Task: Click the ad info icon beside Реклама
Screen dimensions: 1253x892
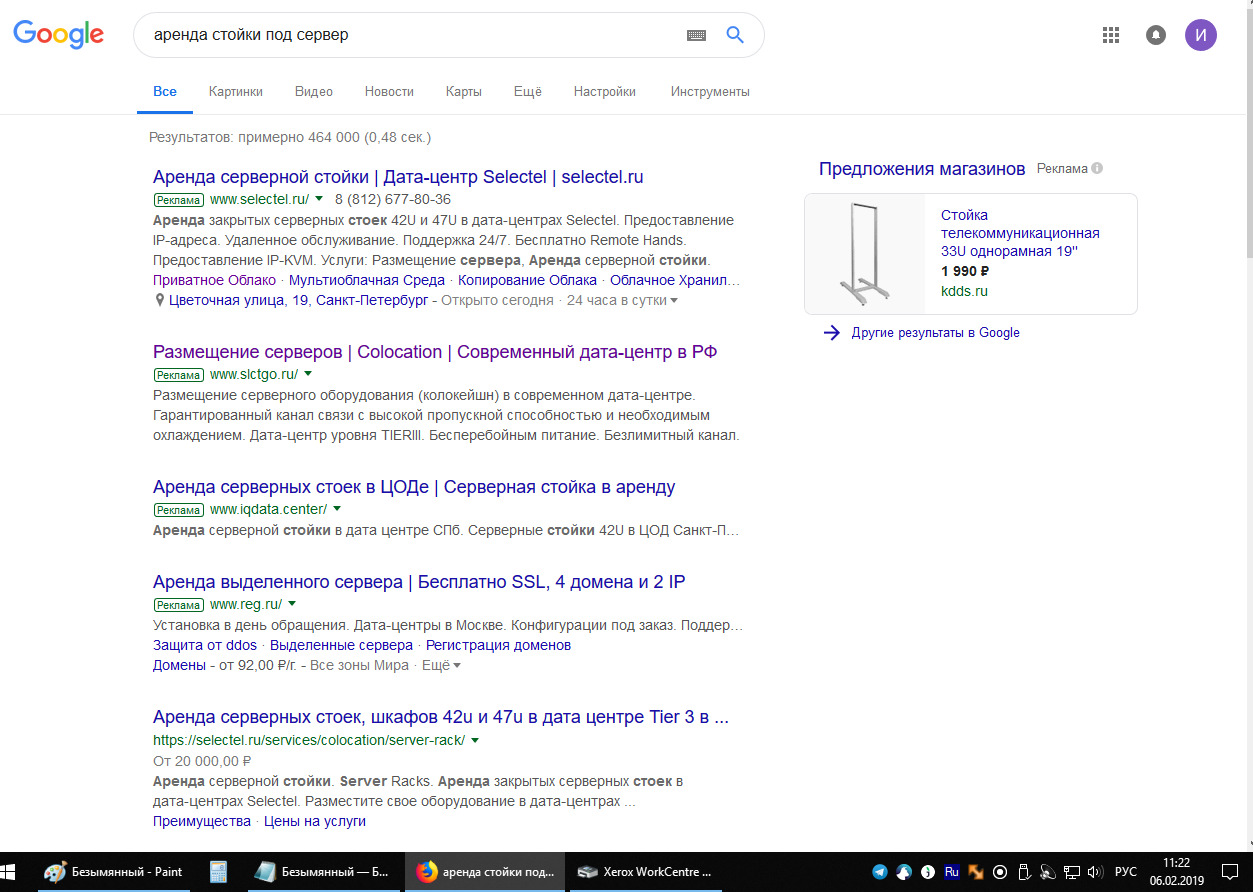Action: (1097, 169)
